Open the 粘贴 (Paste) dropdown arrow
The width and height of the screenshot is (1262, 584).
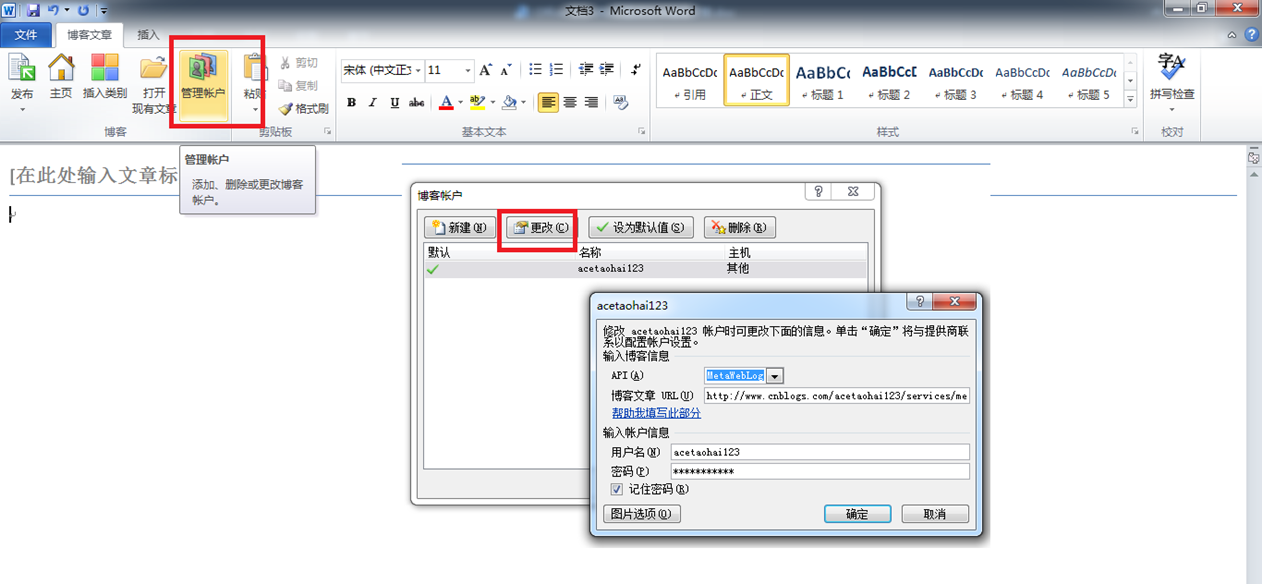255,108
